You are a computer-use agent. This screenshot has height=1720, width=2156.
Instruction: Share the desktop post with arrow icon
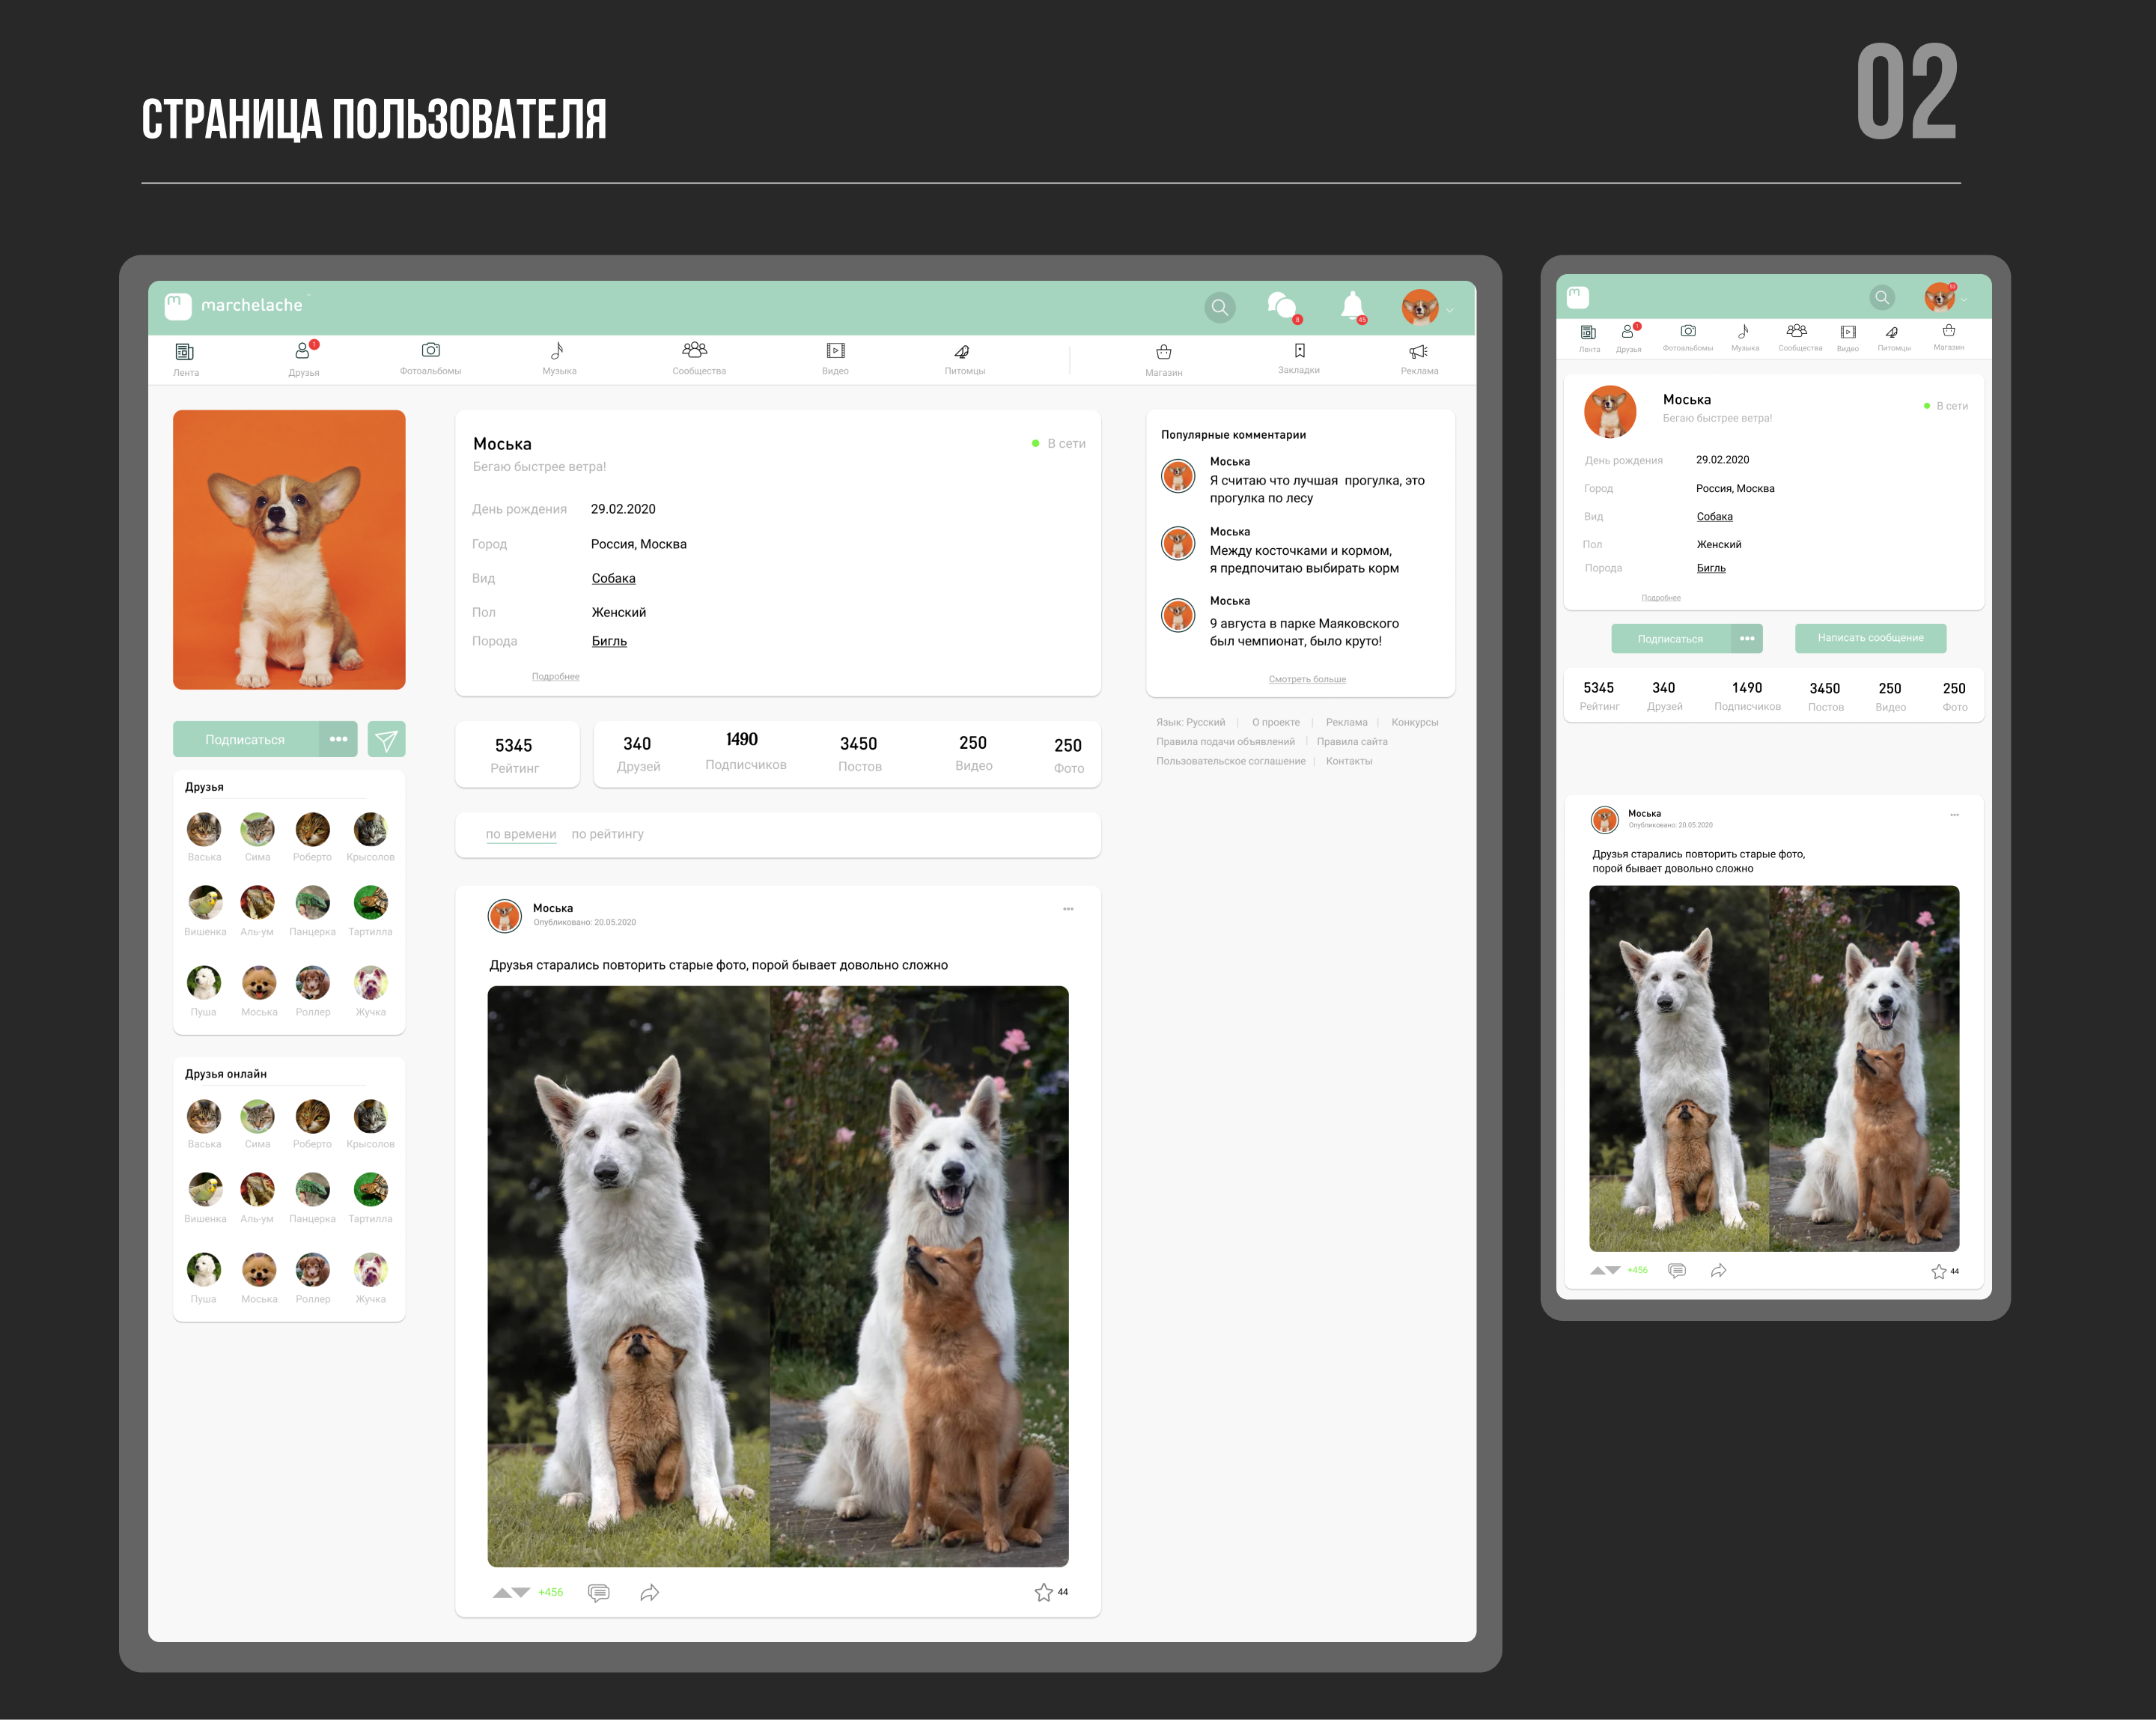click(x=650, y=1593)
